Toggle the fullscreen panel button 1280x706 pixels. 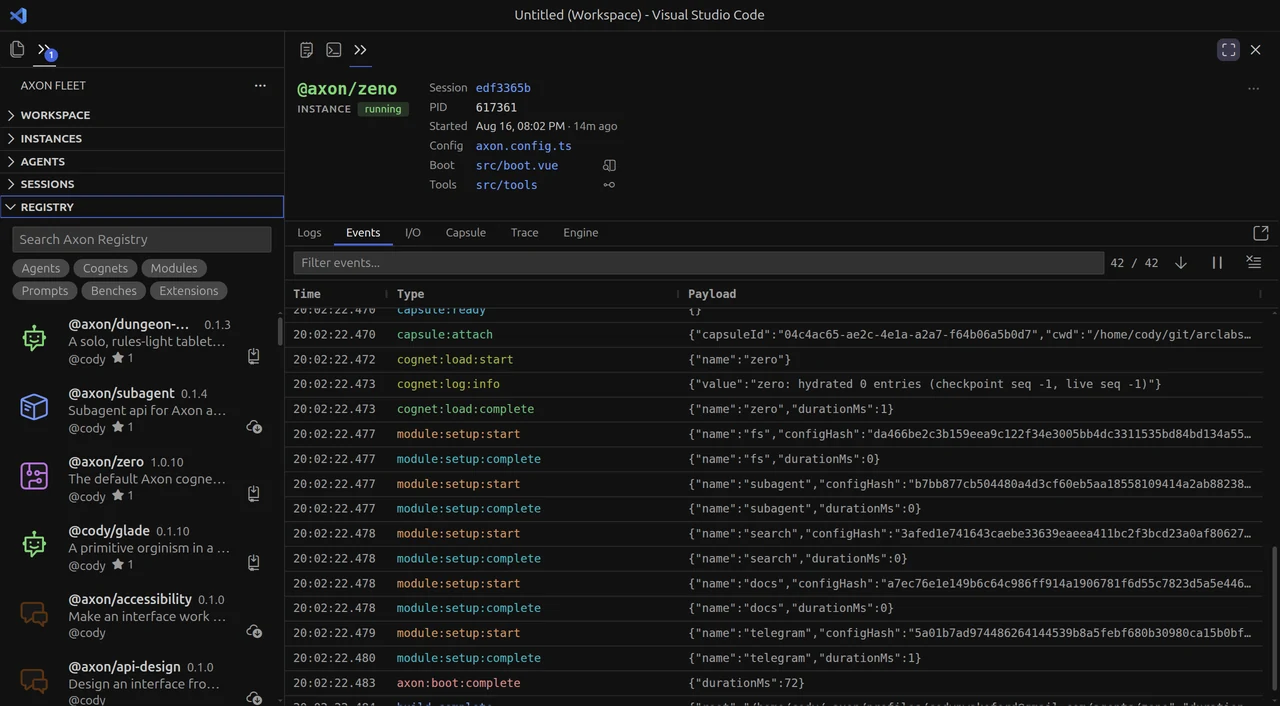tap(1229, 50)
